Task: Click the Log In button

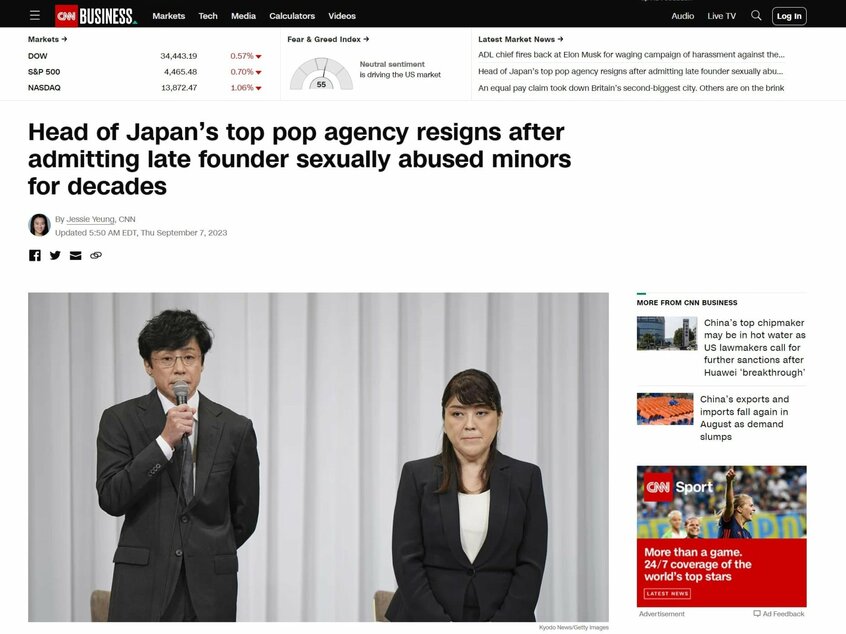Action: click(x=789, y=16)
